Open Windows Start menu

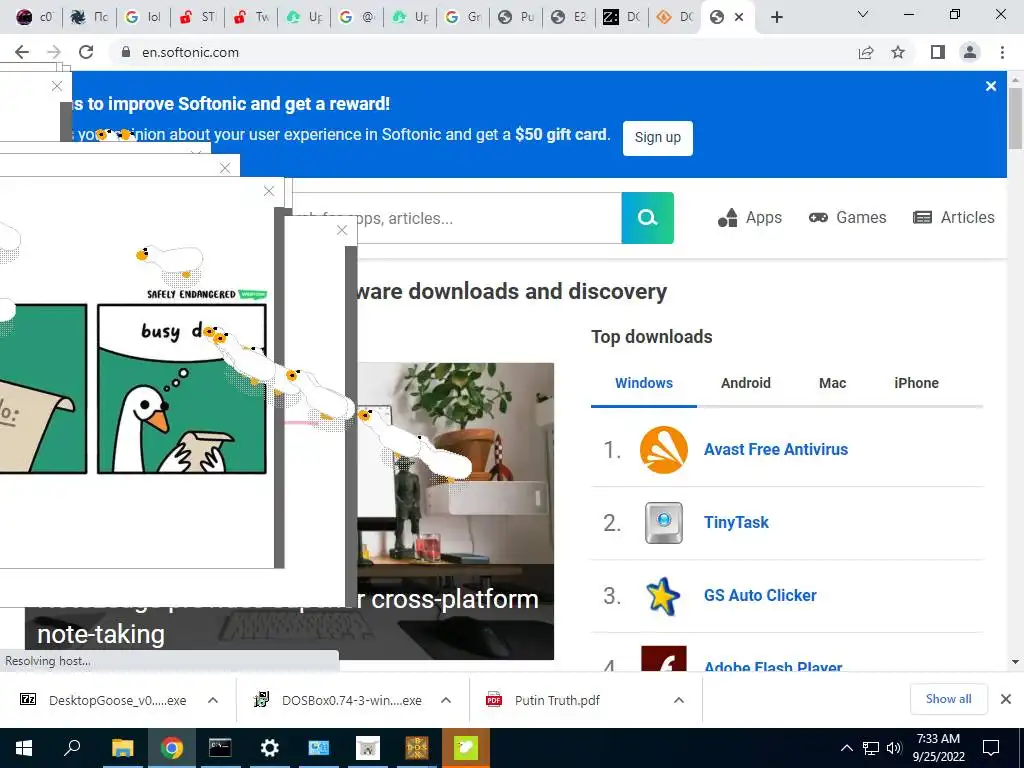[24, 748]
